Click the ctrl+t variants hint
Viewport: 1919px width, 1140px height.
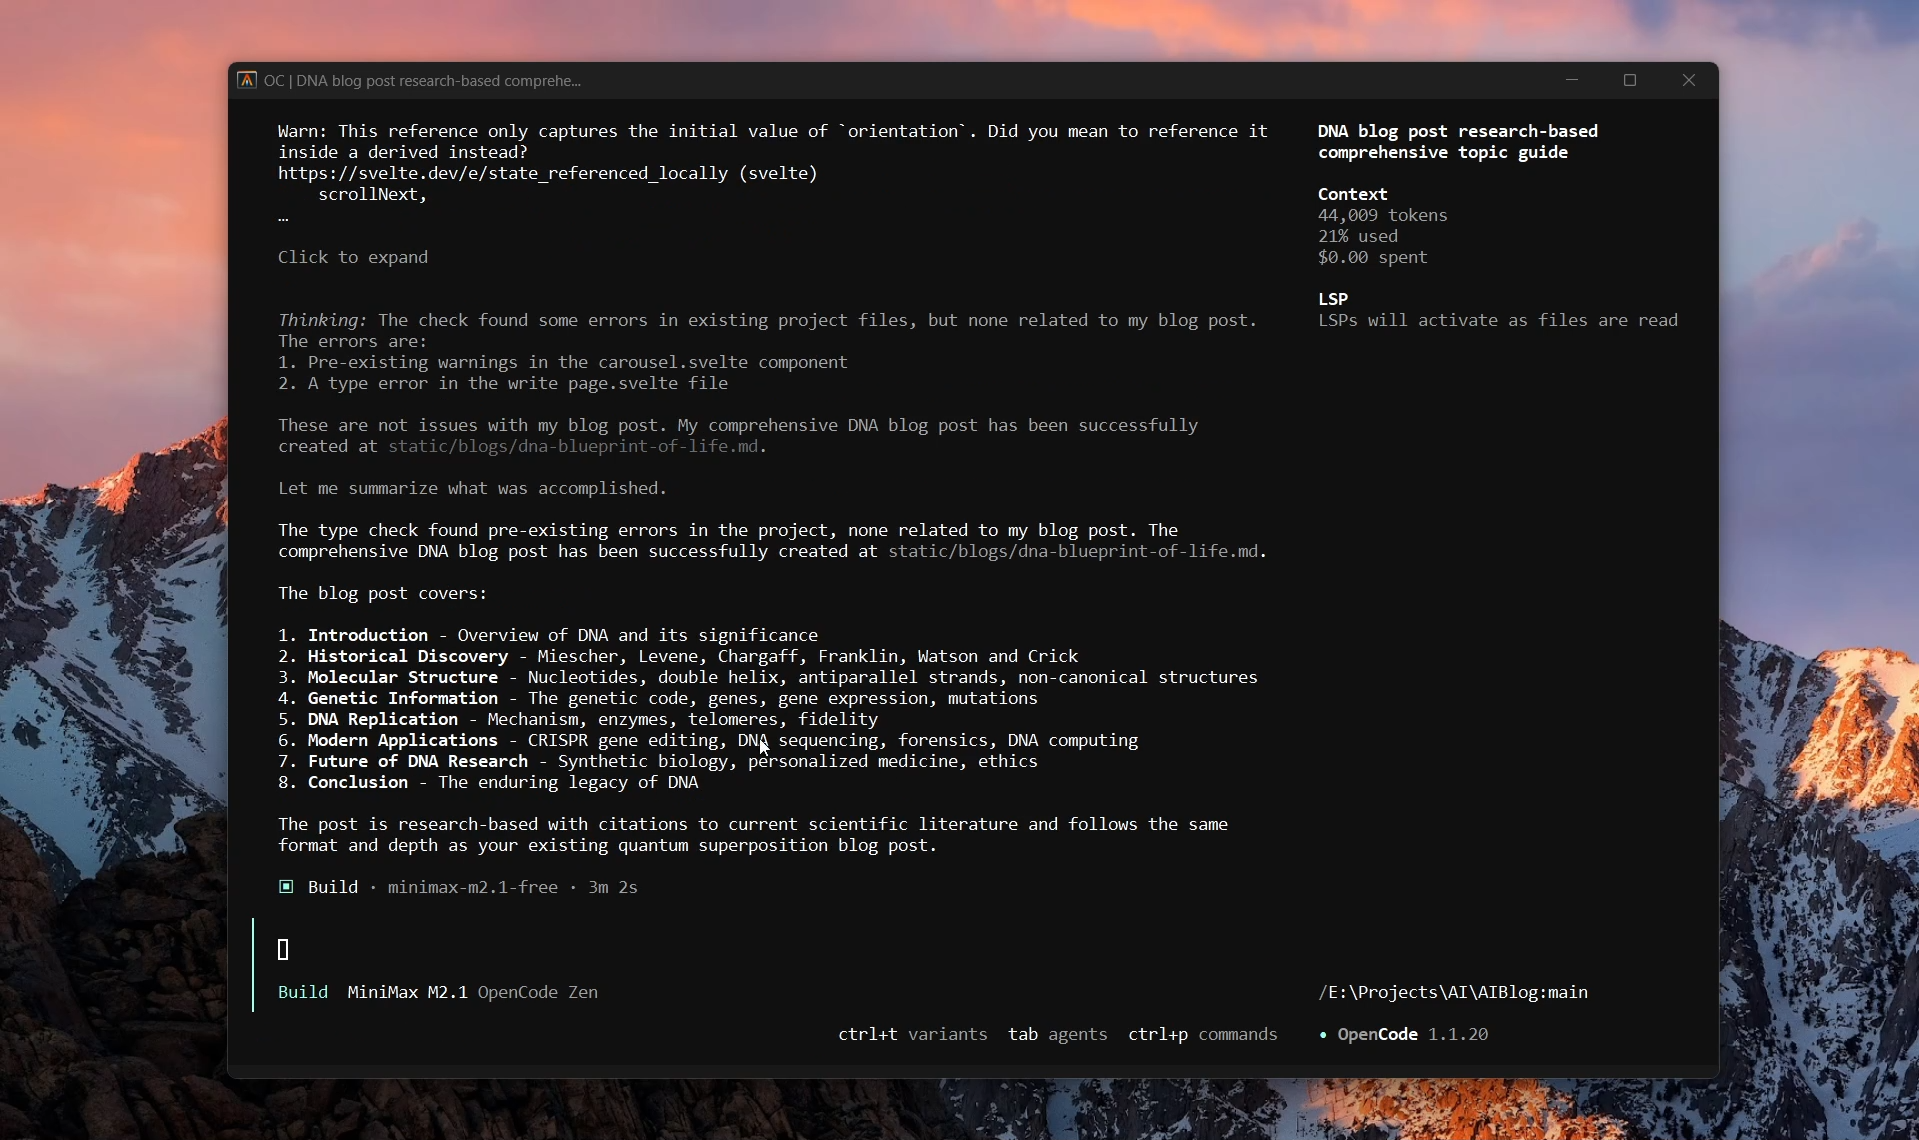coord(912,1034)
